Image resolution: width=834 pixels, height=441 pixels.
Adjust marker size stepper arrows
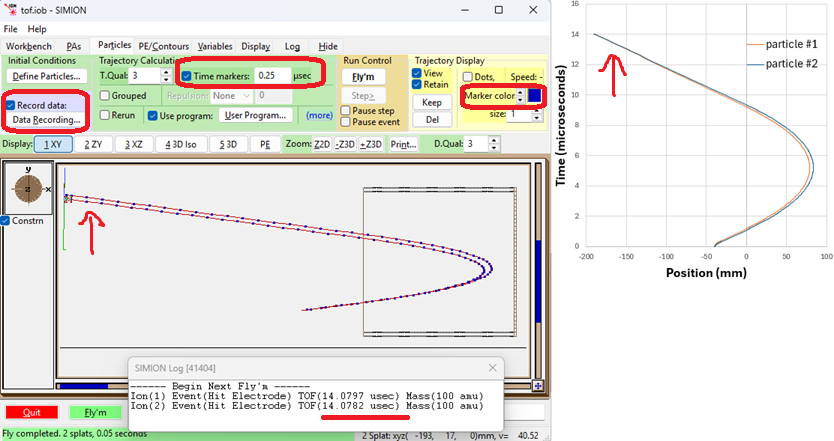point(537,114)
